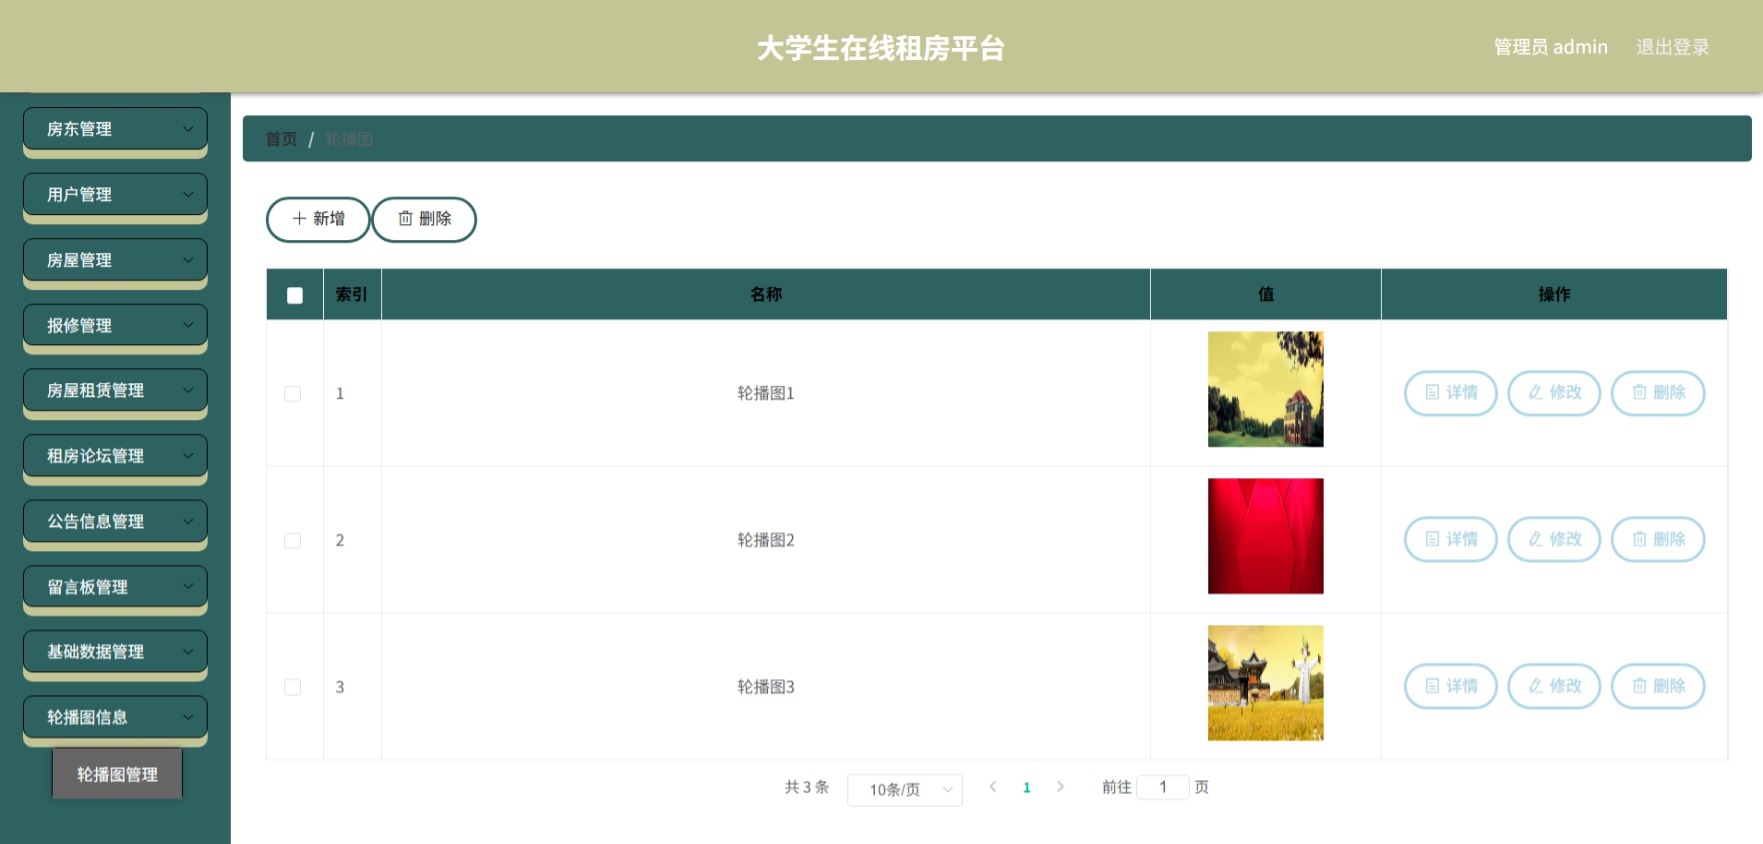Viewport: 1763px width, 844px height.
Task: Check the checkbox for row 轮播图3
Action: click(293, 688)
